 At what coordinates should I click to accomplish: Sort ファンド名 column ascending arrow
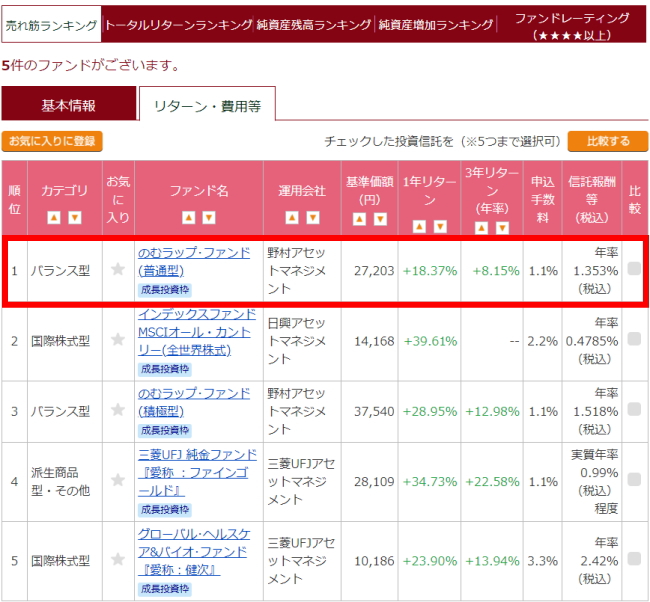[189, 217]
